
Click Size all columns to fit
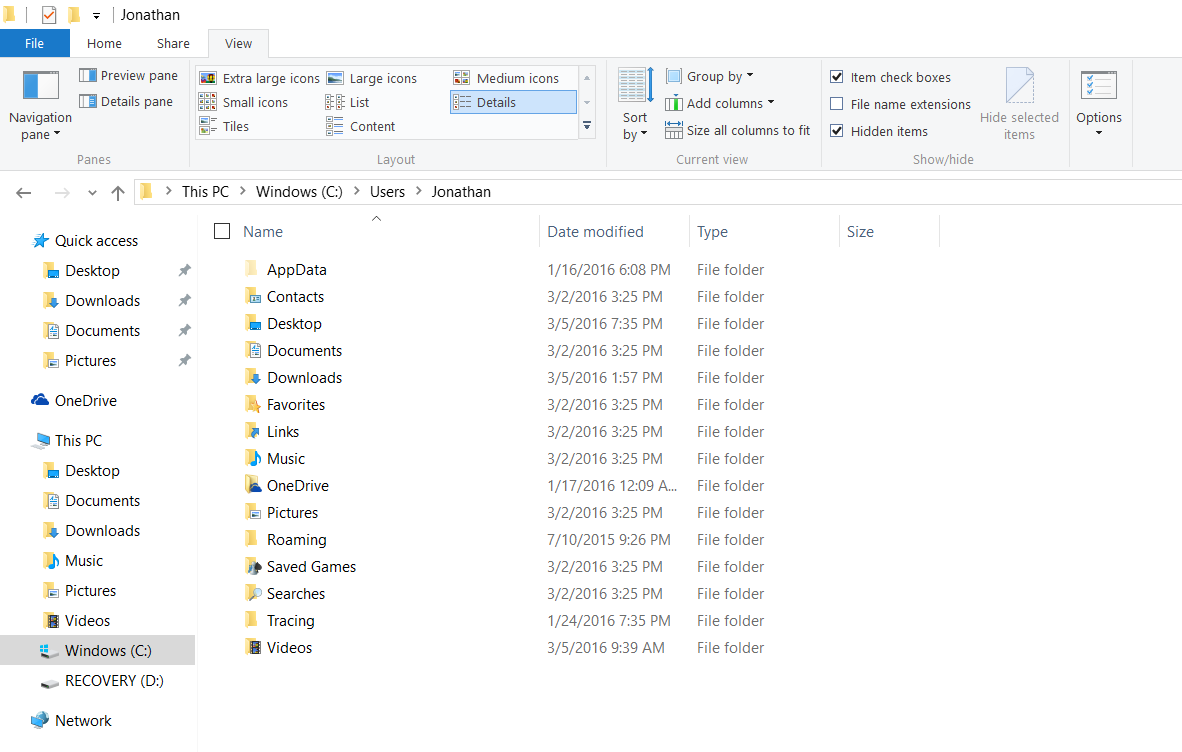pos(737,130)
